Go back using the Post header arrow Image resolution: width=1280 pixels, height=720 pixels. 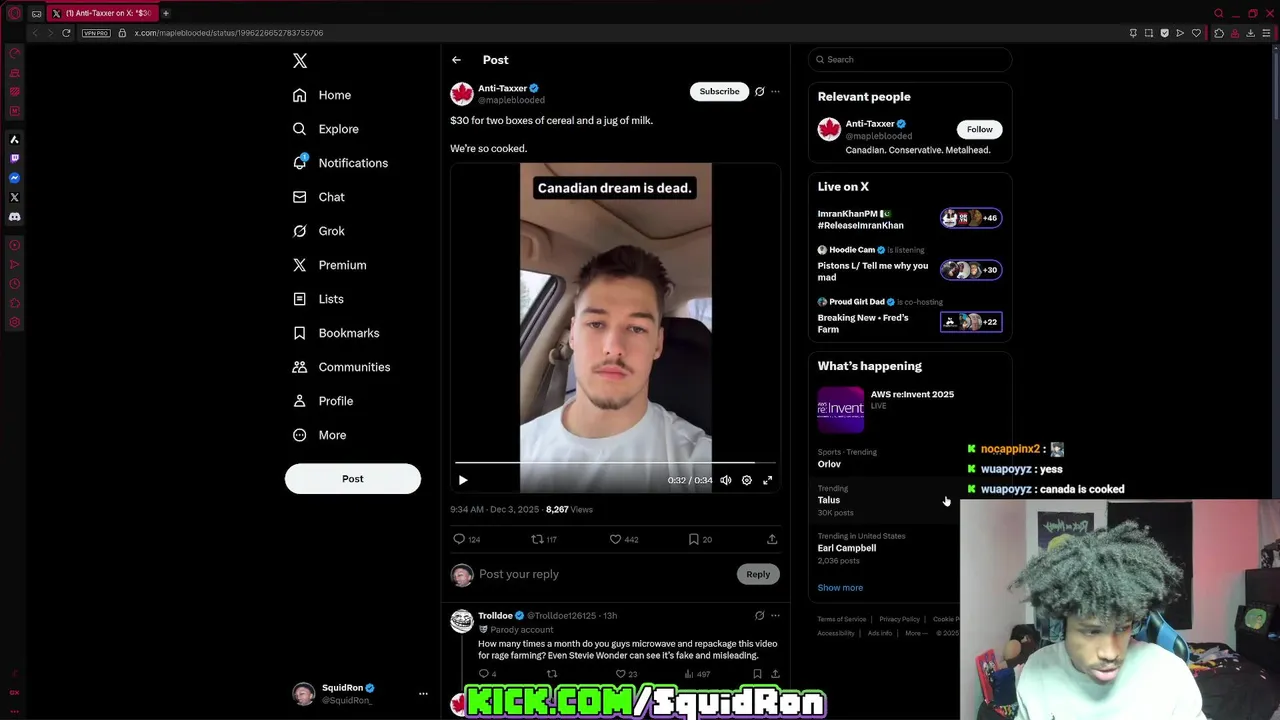click(456, 60)
